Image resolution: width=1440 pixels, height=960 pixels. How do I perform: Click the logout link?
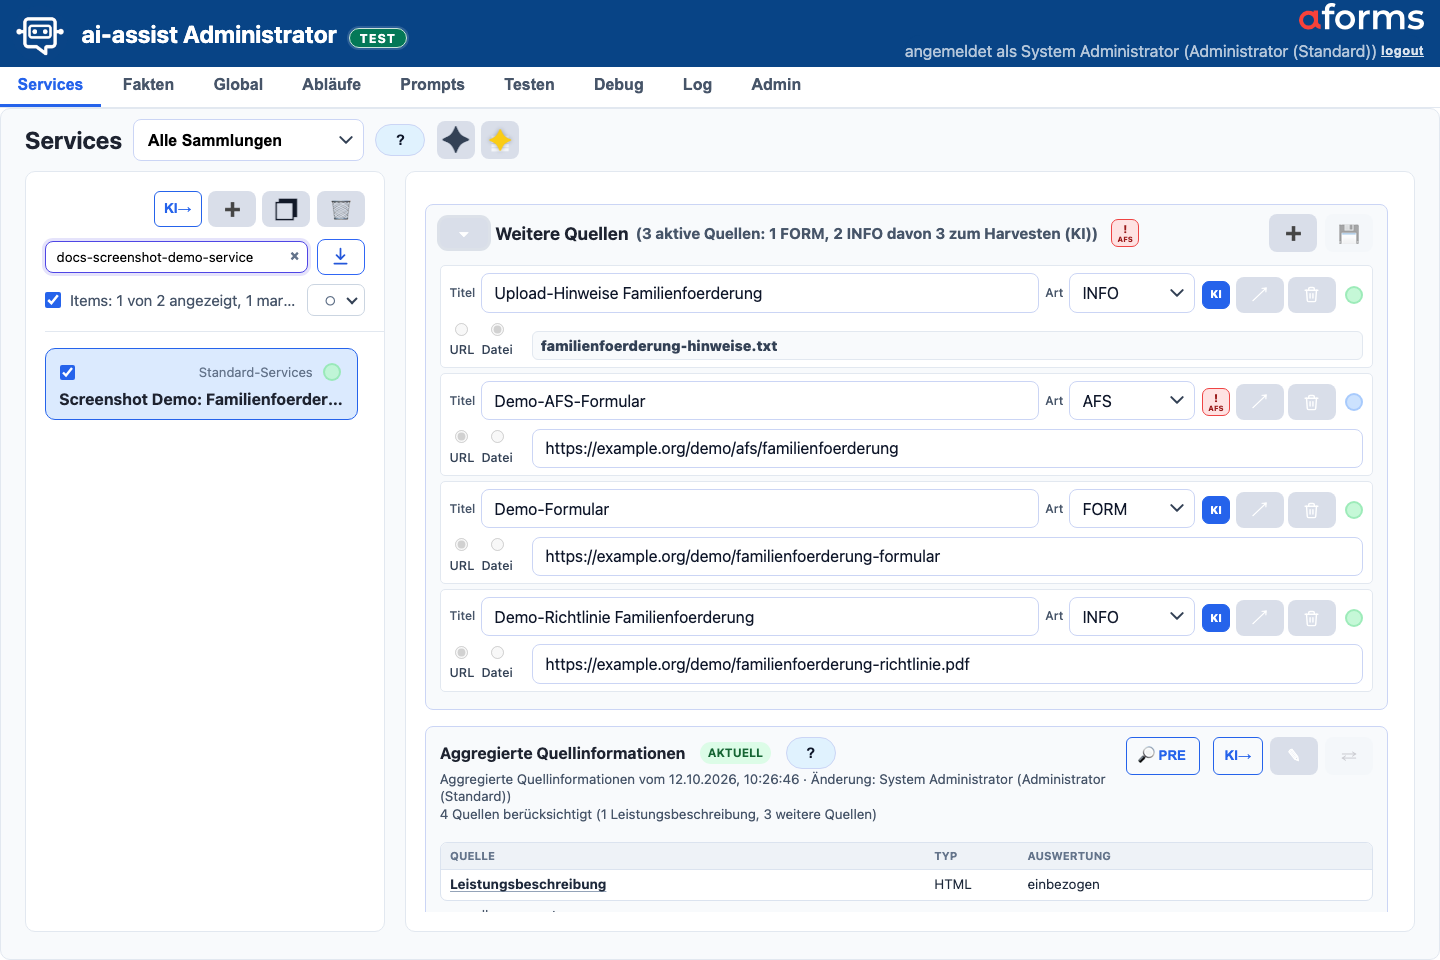(1402, 51)
